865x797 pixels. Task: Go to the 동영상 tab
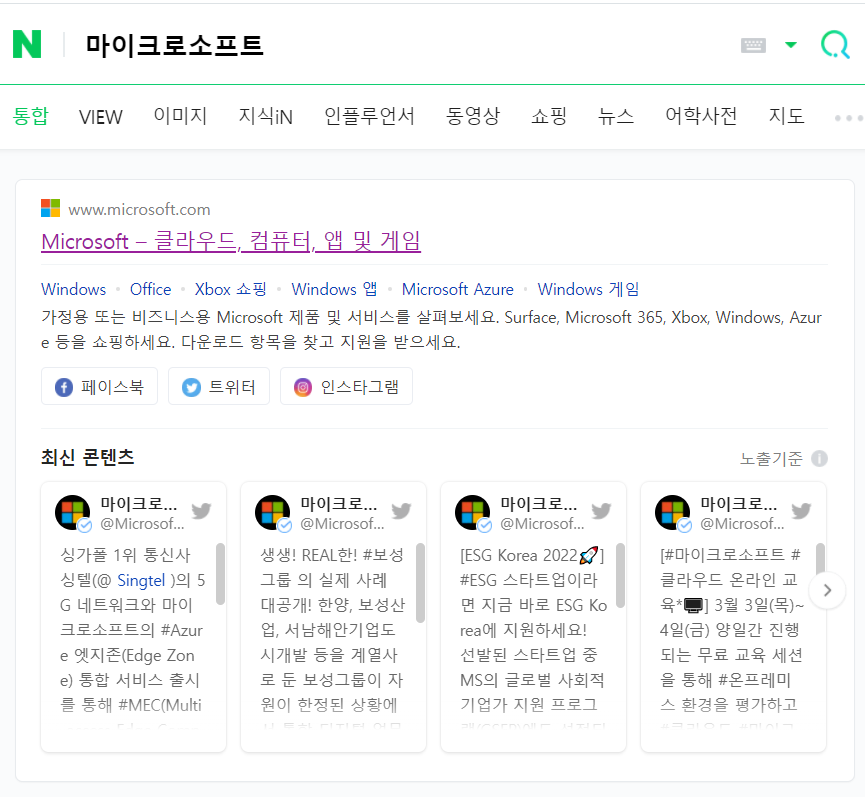coord(473,116)
